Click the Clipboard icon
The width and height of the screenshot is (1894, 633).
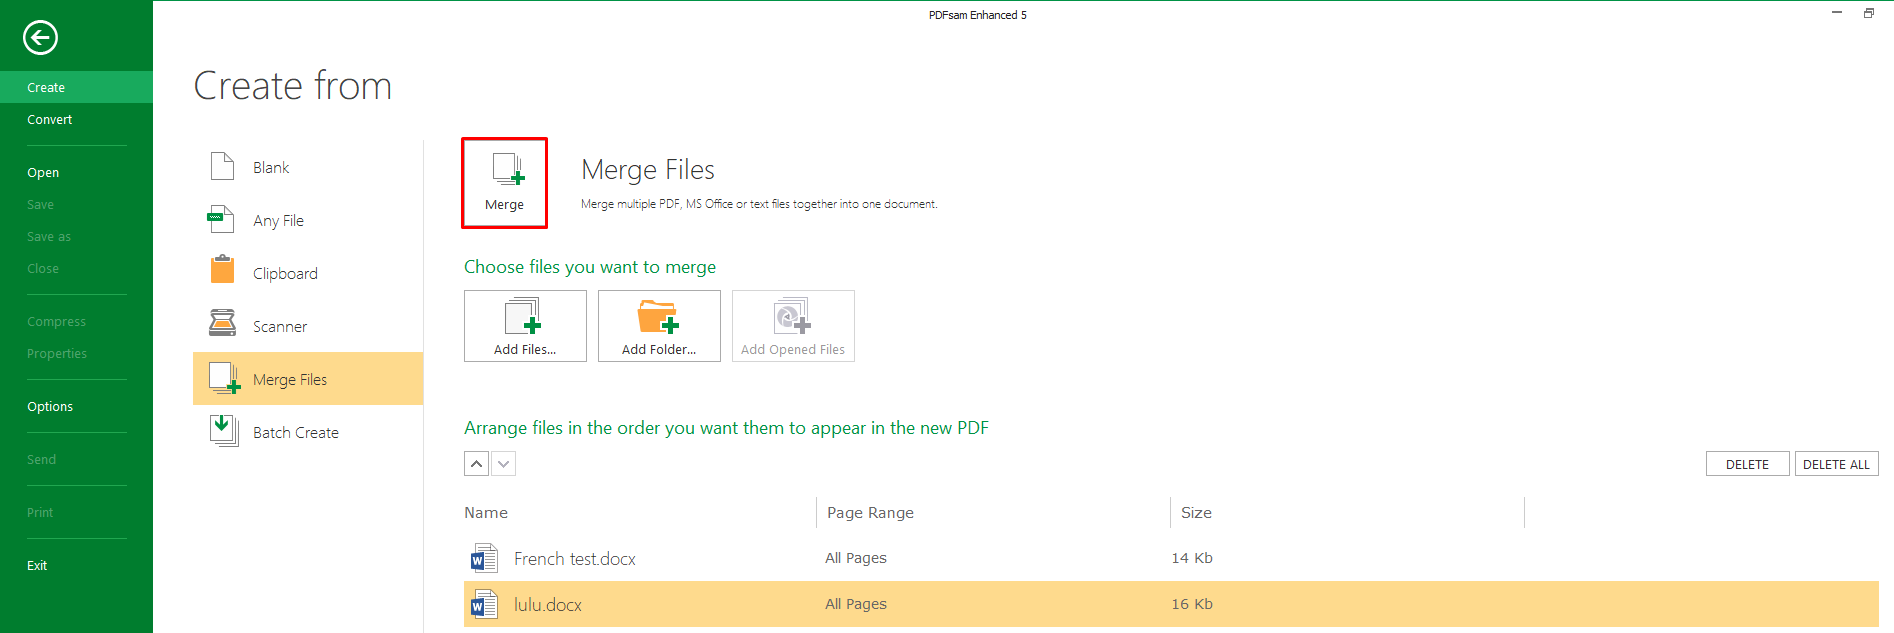(222, 270)
